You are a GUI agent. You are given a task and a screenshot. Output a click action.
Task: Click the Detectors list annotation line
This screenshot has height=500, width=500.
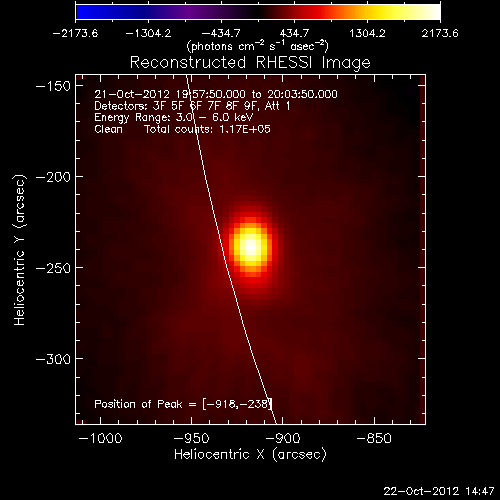coord(192,106)
